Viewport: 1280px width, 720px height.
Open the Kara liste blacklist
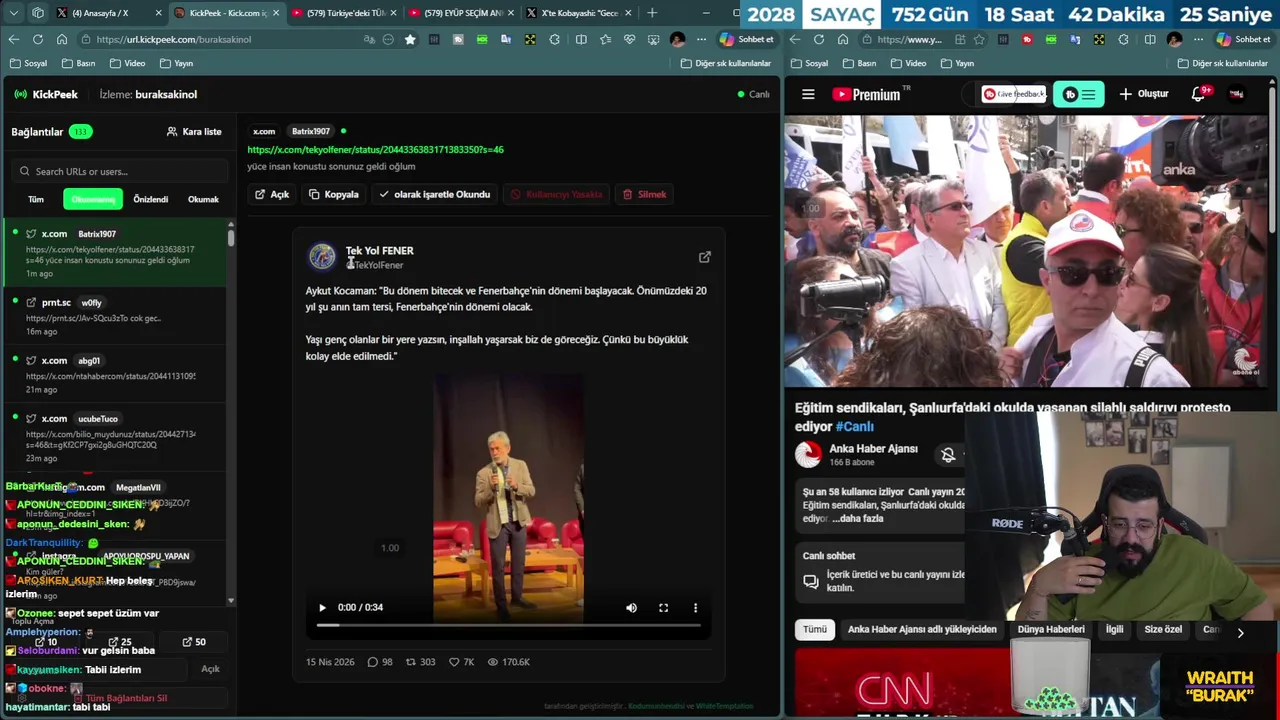click(194, 131)
